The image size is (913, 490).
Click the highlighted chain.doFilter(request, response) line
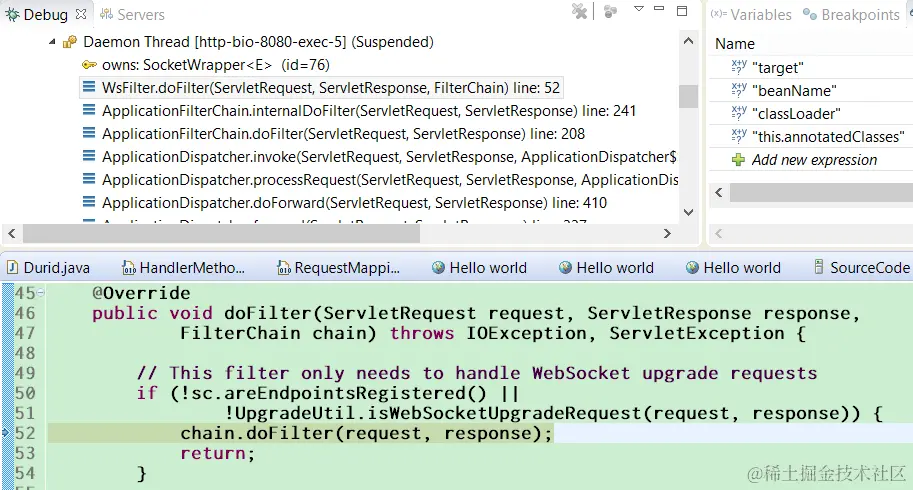point(366,434)
